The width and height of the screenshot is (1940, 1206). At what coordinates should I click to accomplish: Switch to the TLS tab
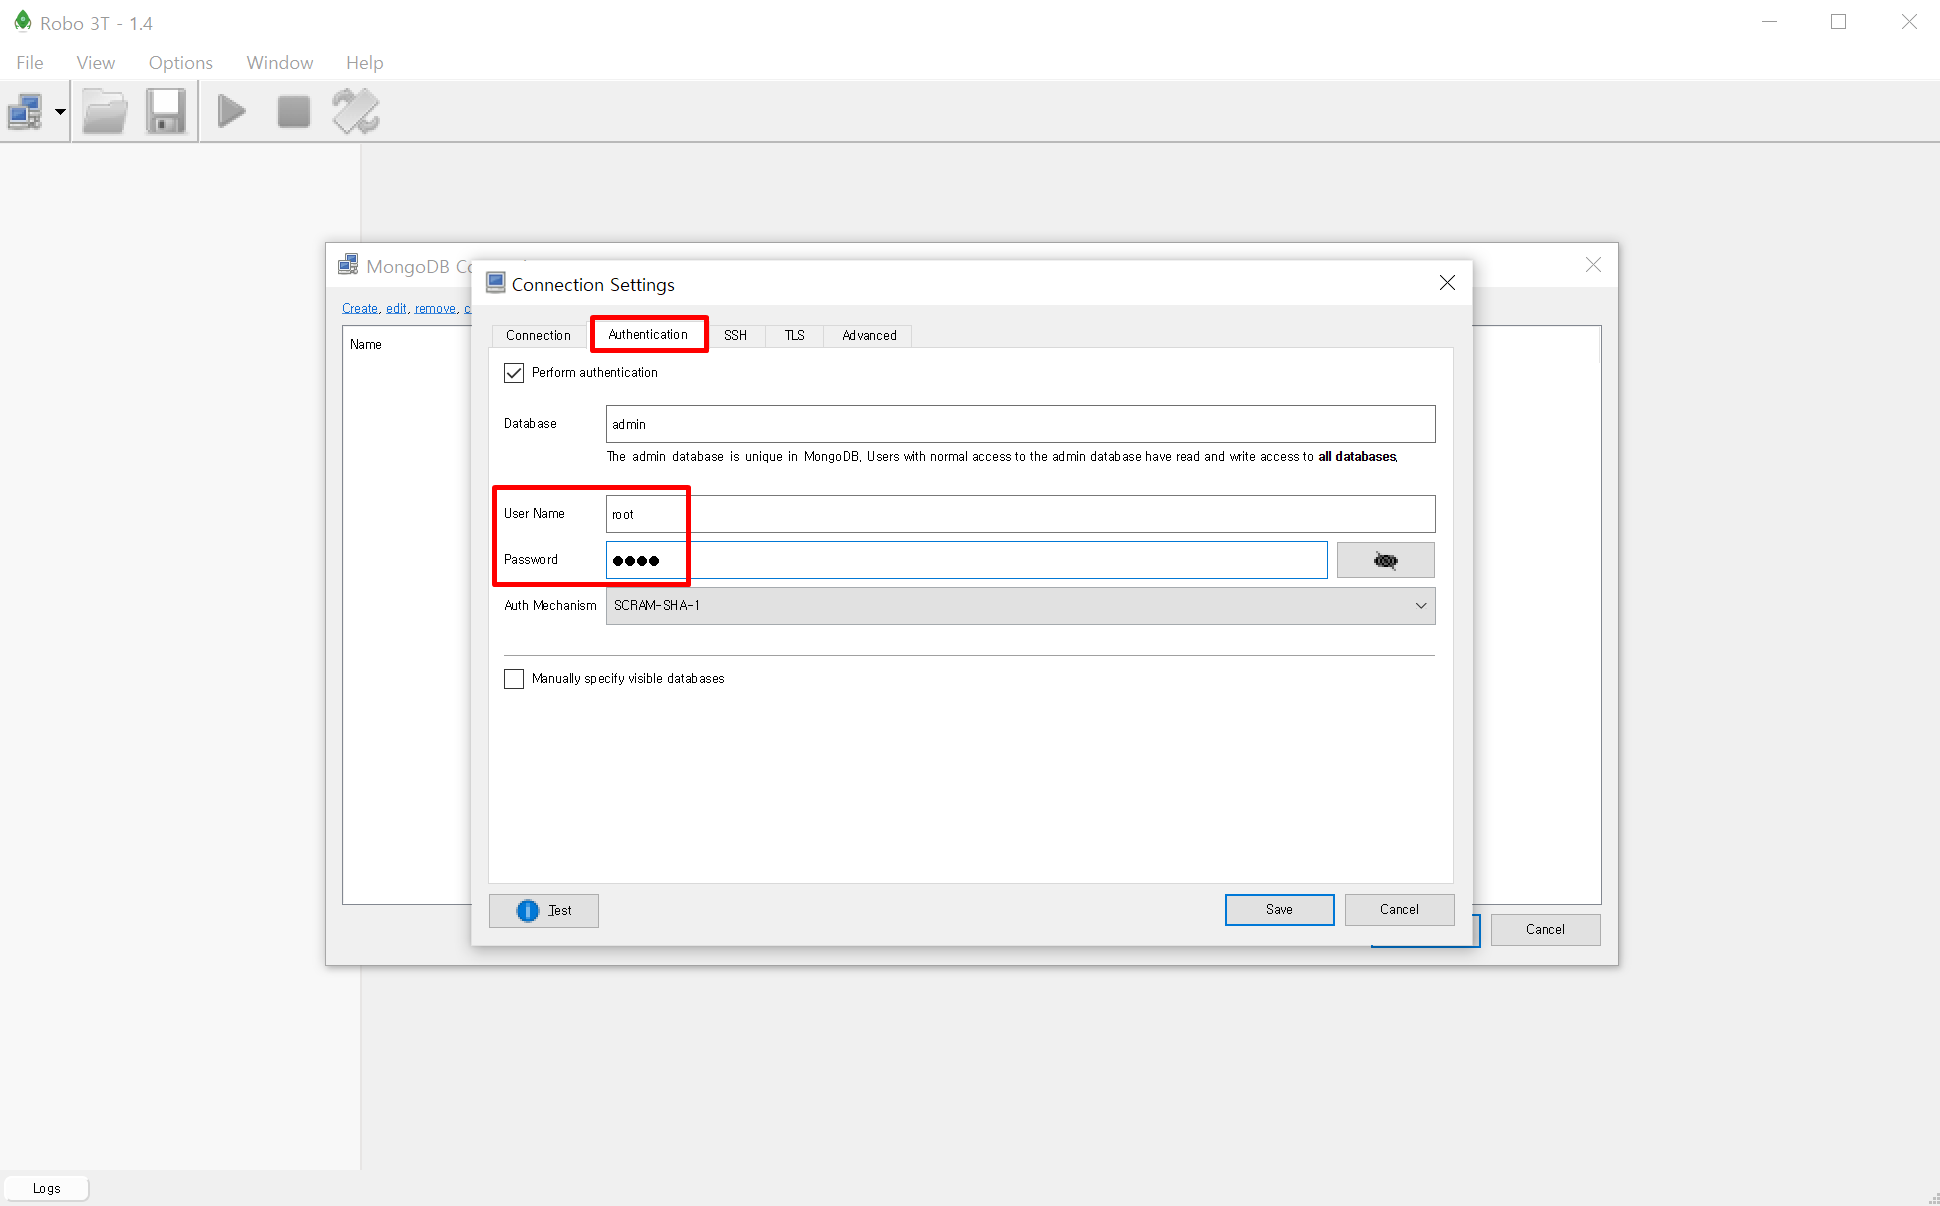click(794, 335)
